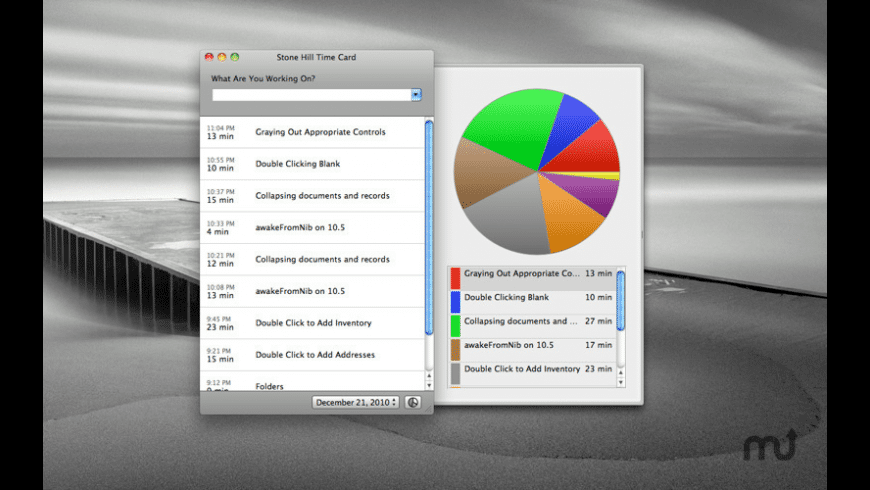Minimize the Stone Hill Time Card window
870x490 pixels.
pos(222,57)
